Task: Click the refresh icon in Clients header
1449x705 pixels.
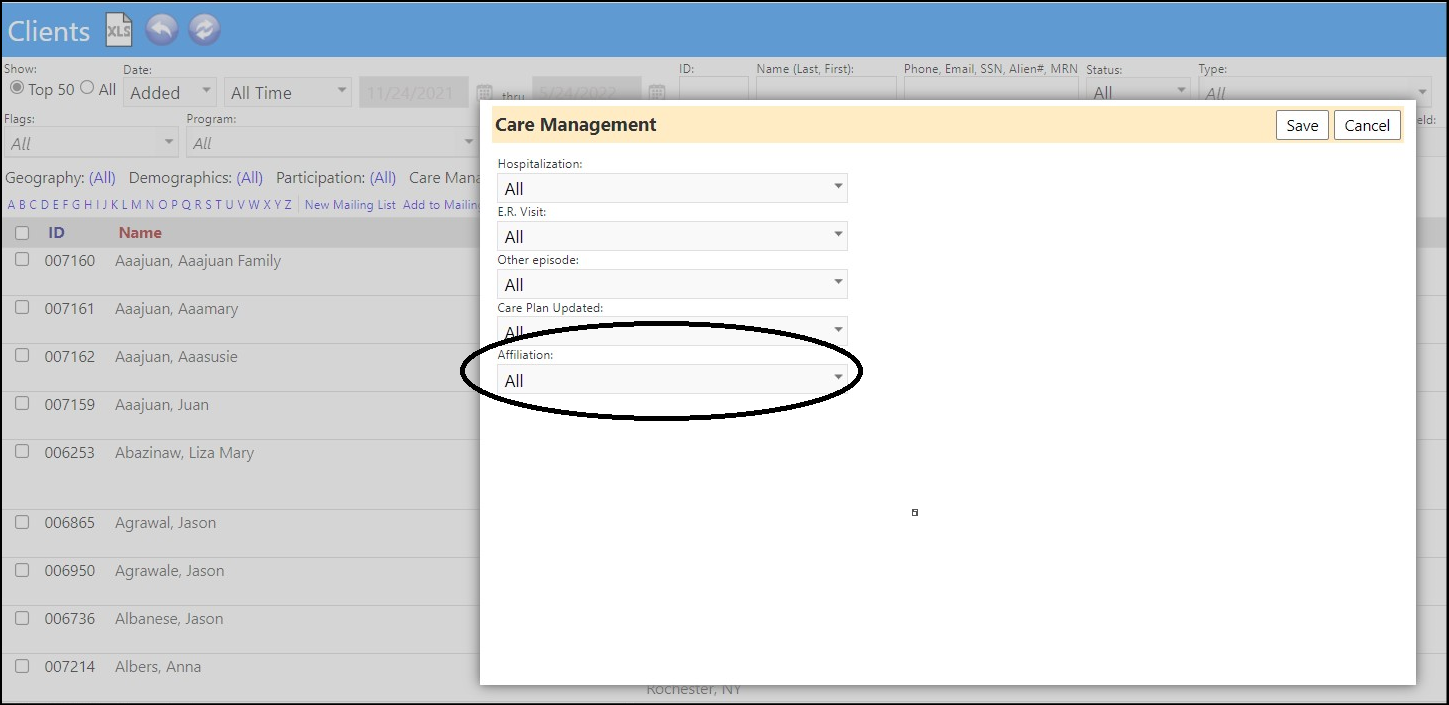Action: click(203, 30)
